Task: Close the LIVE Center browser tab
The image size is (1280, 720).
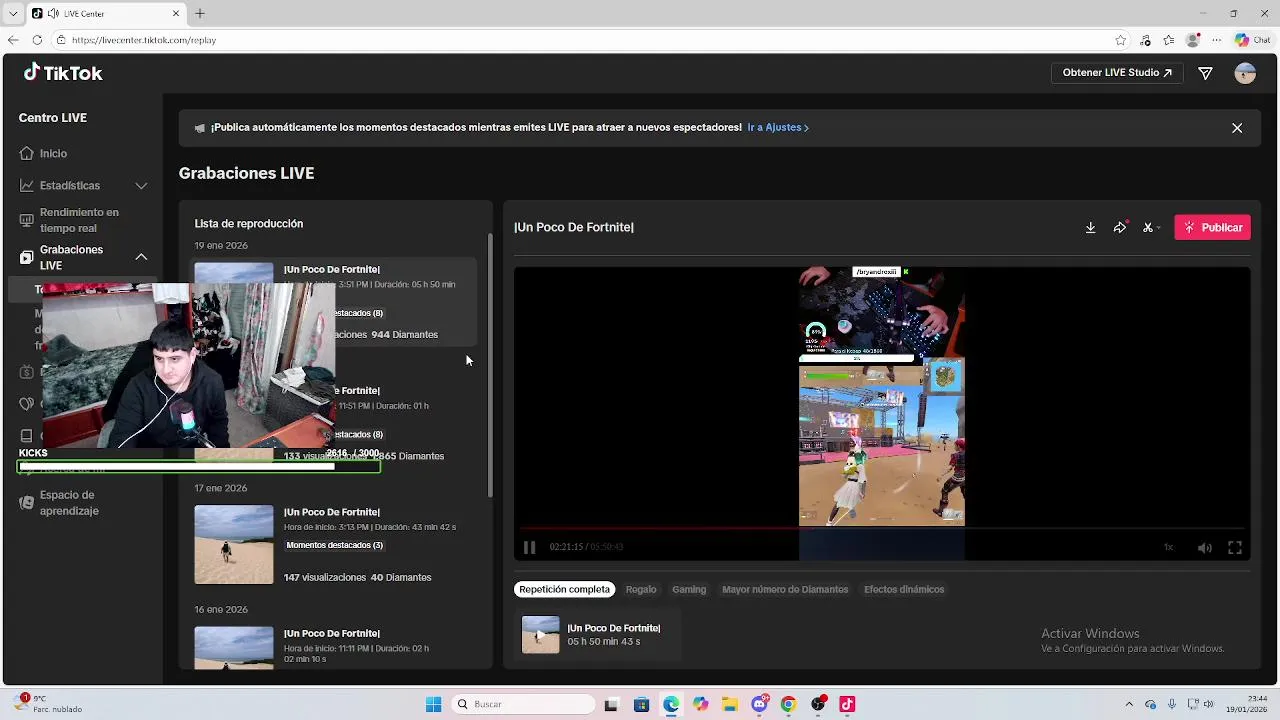Action: click(x=176, y=13)
